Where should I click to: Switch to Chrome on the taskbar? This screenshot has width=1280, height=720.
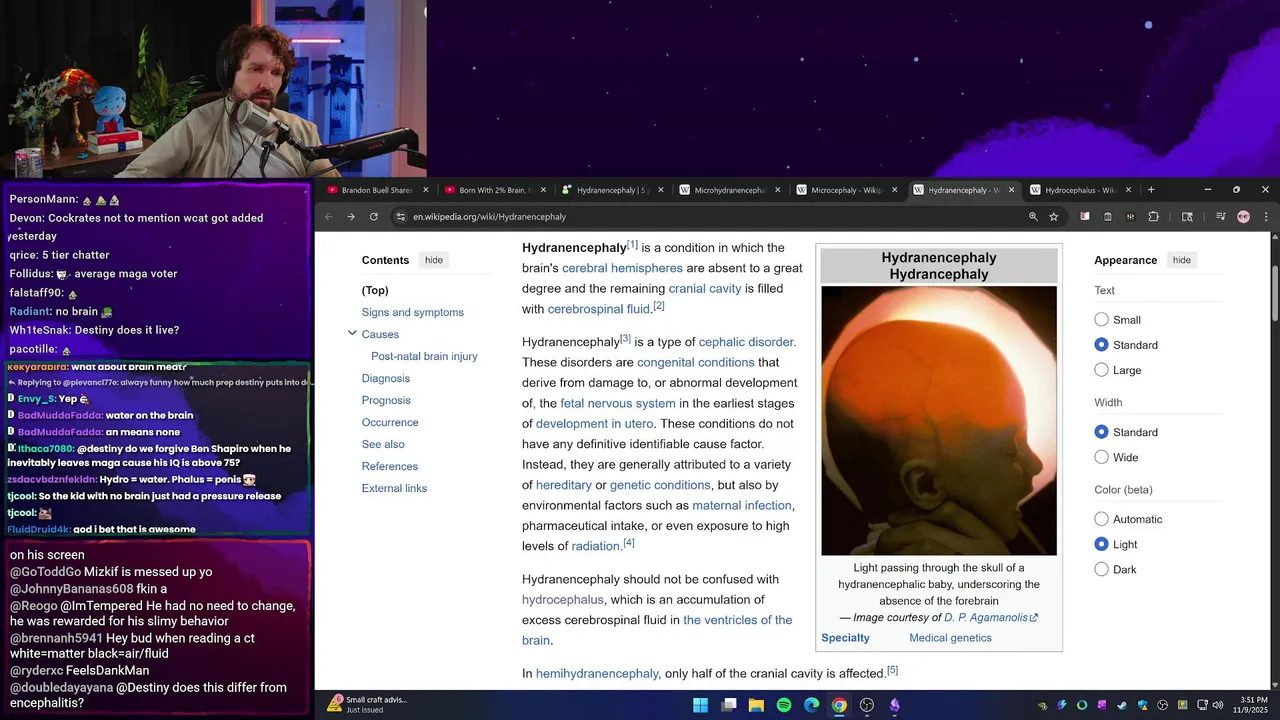839,705
